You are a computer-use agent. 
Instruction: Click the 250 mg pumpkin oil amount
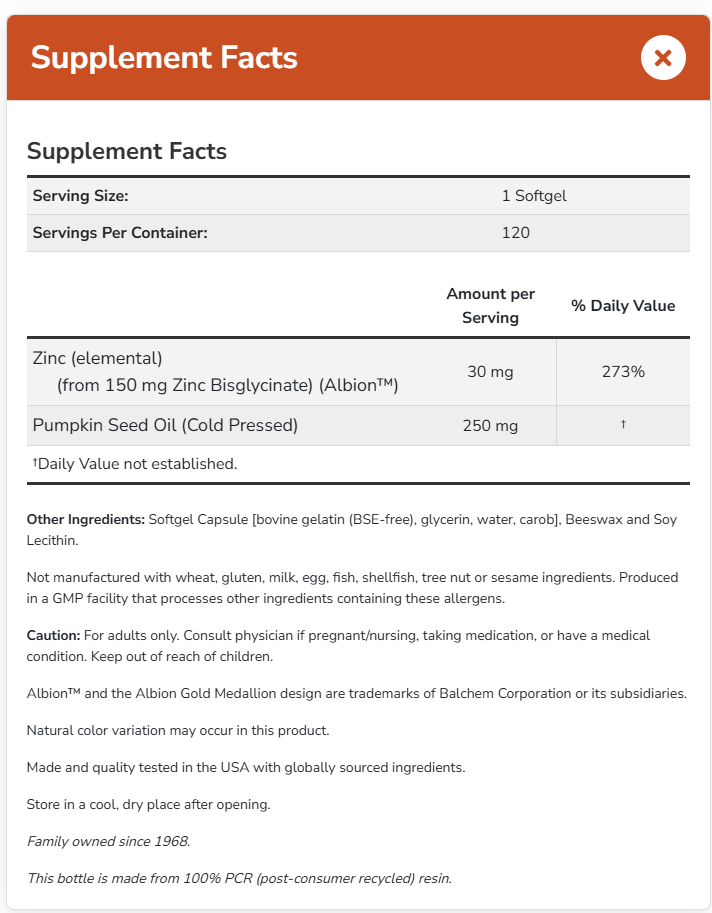click(x=490, y=426)
